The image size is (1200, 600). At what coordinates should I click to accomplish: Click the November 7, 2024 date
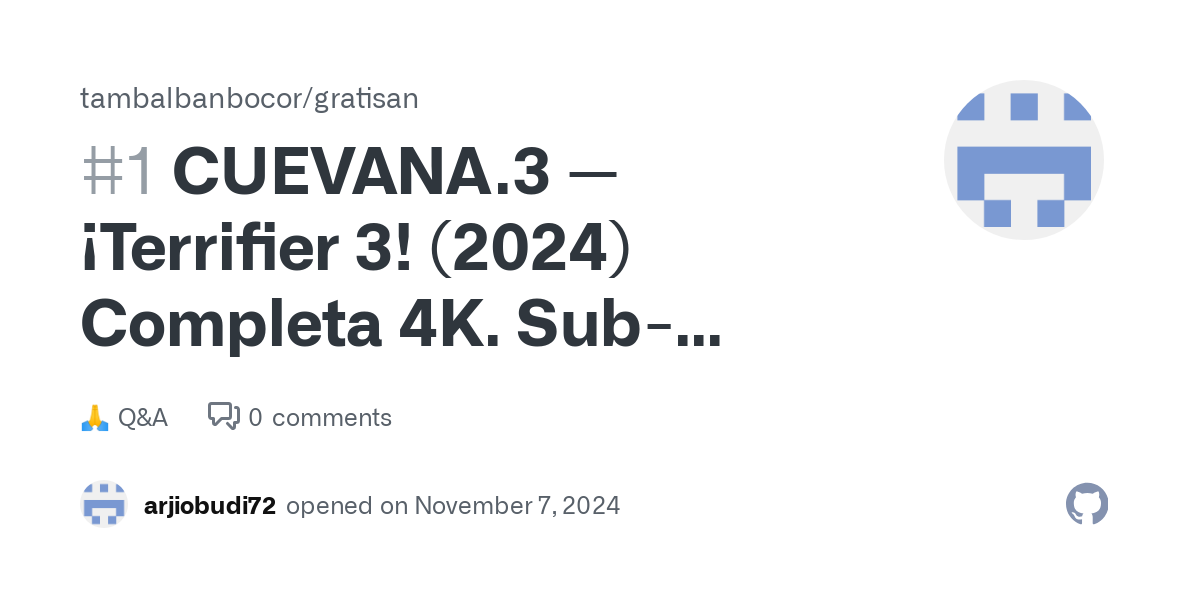pyautogui.click(x=517, y=506)
